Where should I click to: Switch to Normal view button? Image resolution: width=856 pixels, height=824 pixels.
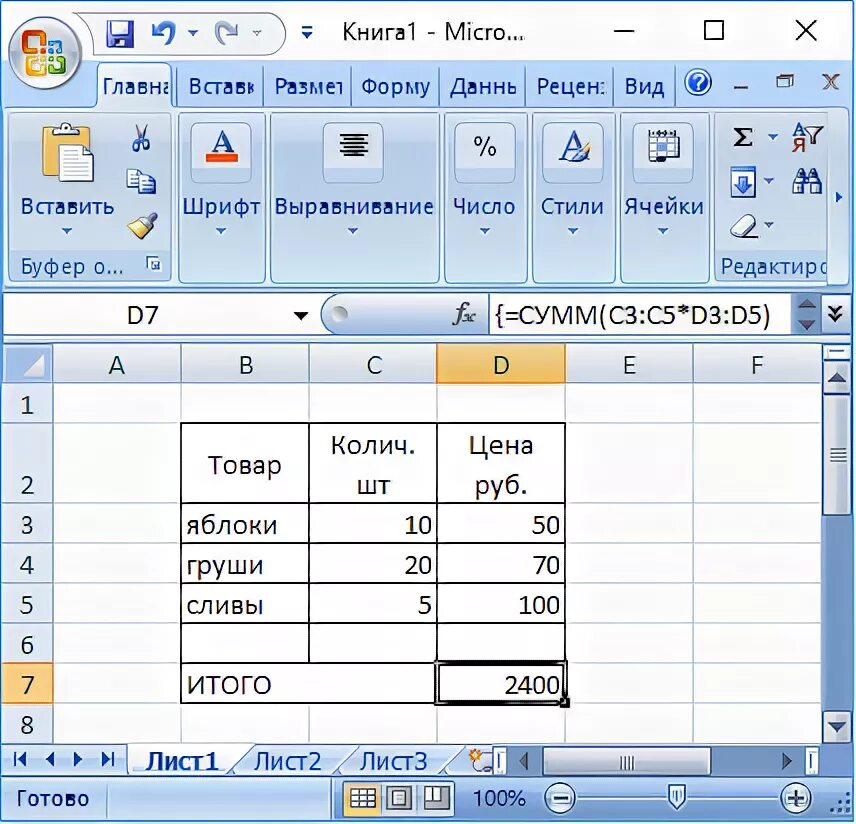362,799
